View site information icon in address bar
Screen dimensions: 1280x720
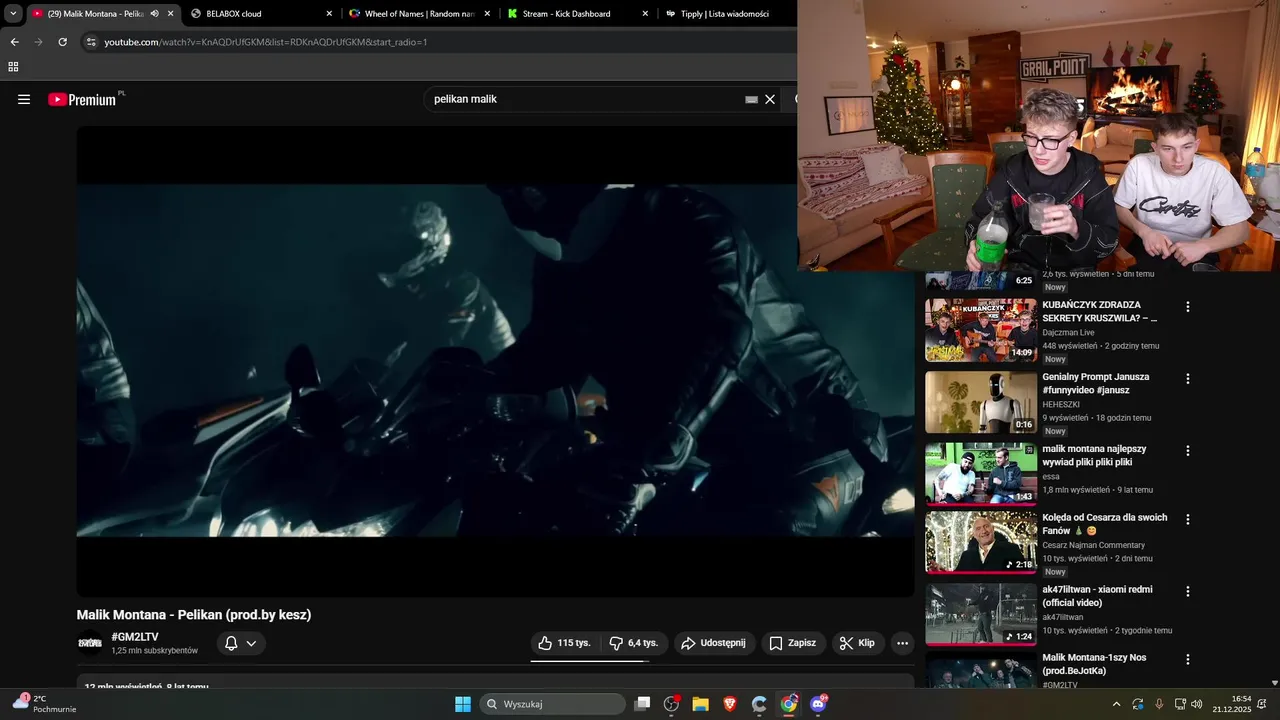coord(91,42)
